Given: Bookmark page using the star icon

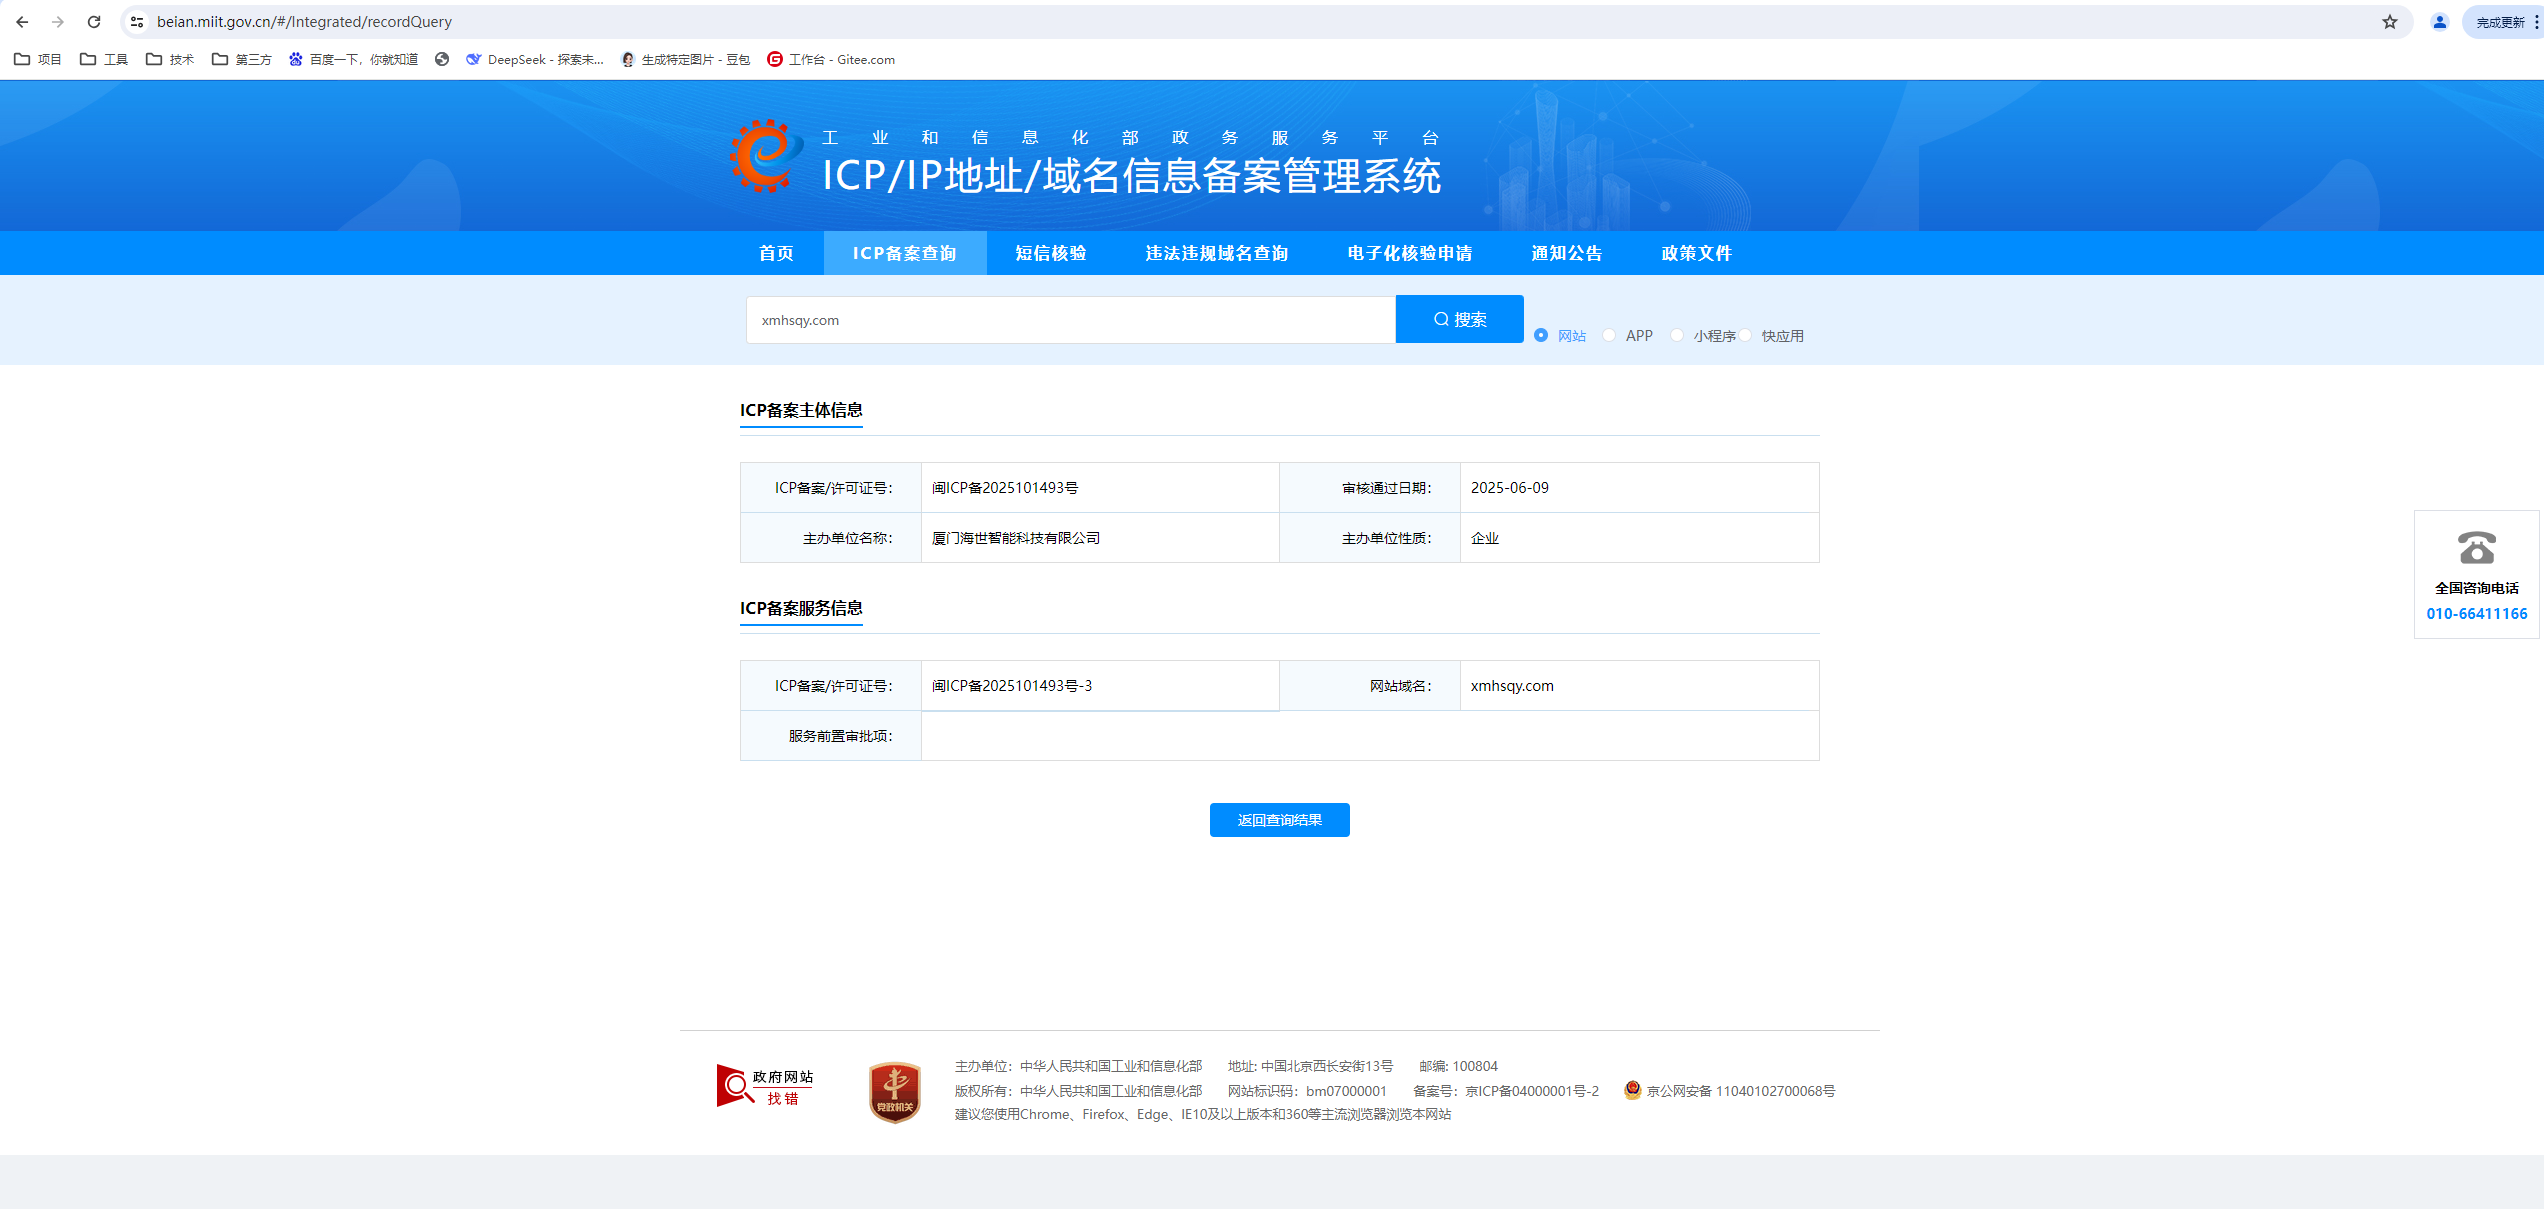Looking at the screenshot, I should pos(2389,22).
